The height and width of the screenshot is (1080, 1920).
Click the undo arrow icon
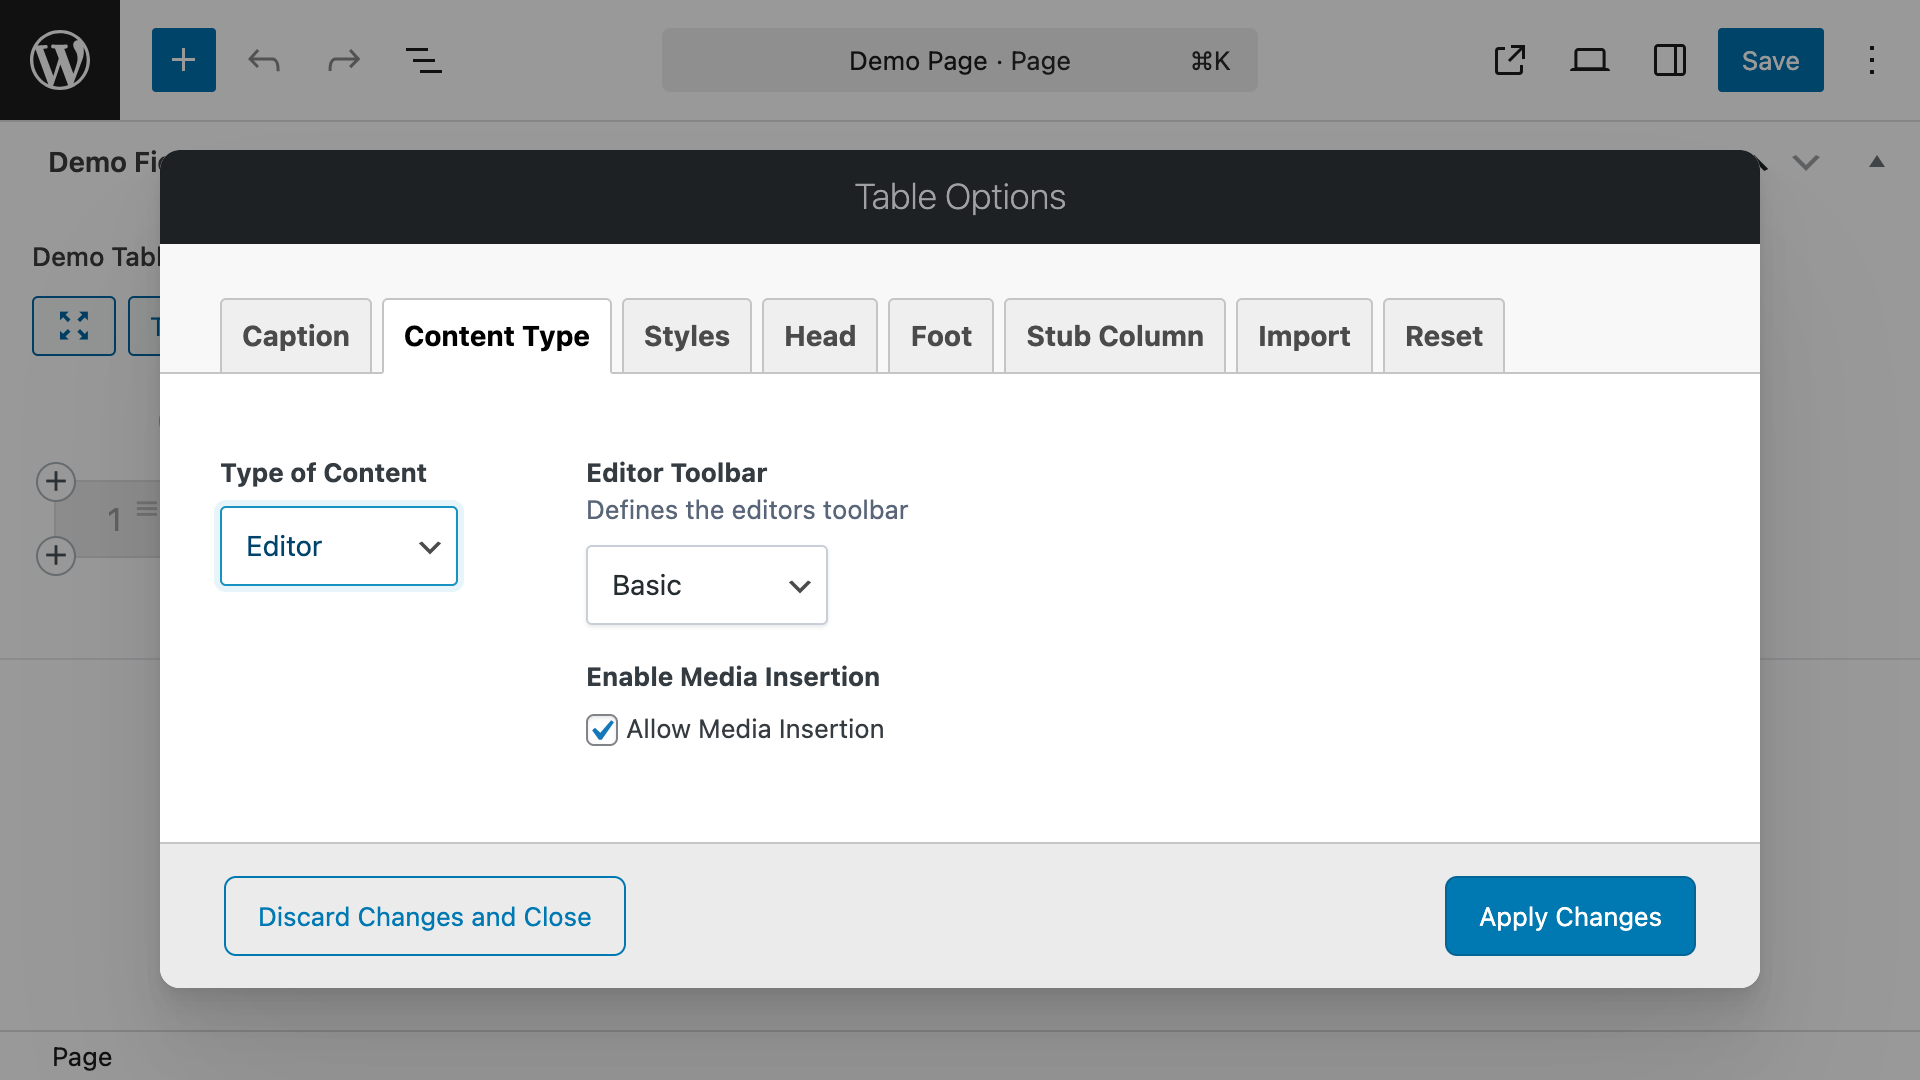pos(264,60)
